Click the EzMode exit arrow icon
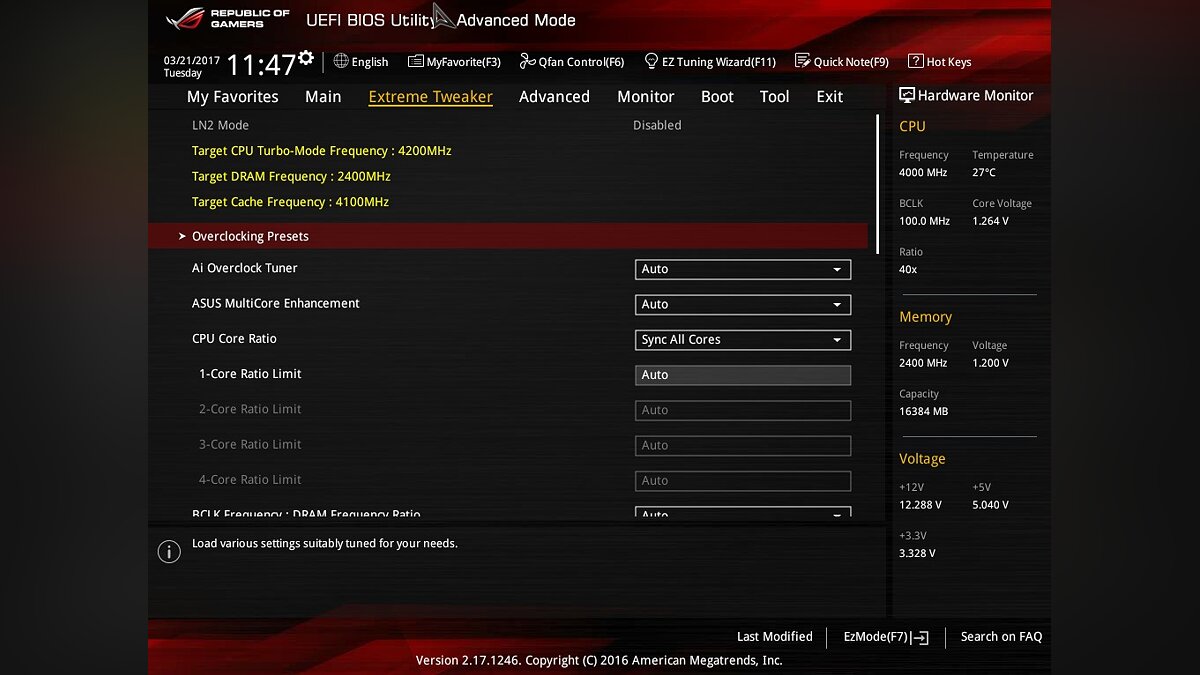The width and height of the screenshot is (1200, 675). tap(920, 637)
